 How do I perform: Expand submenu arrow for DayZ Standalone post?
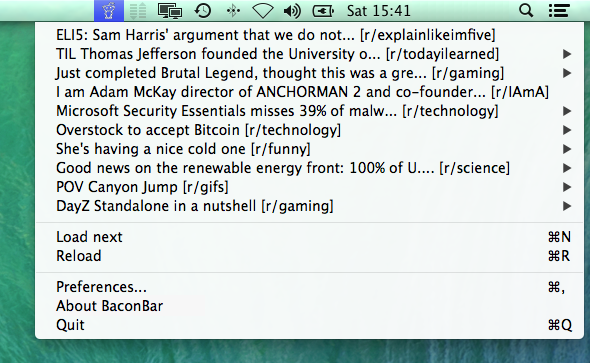(x=567, y=206)
